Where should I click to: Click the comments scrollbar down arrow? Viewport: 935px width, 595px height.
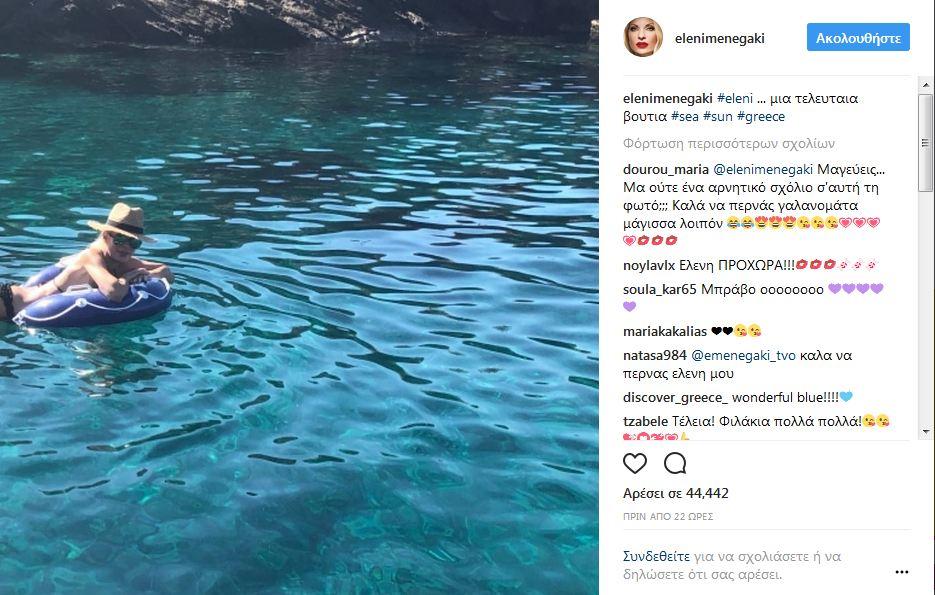click(x=924, y=432)
